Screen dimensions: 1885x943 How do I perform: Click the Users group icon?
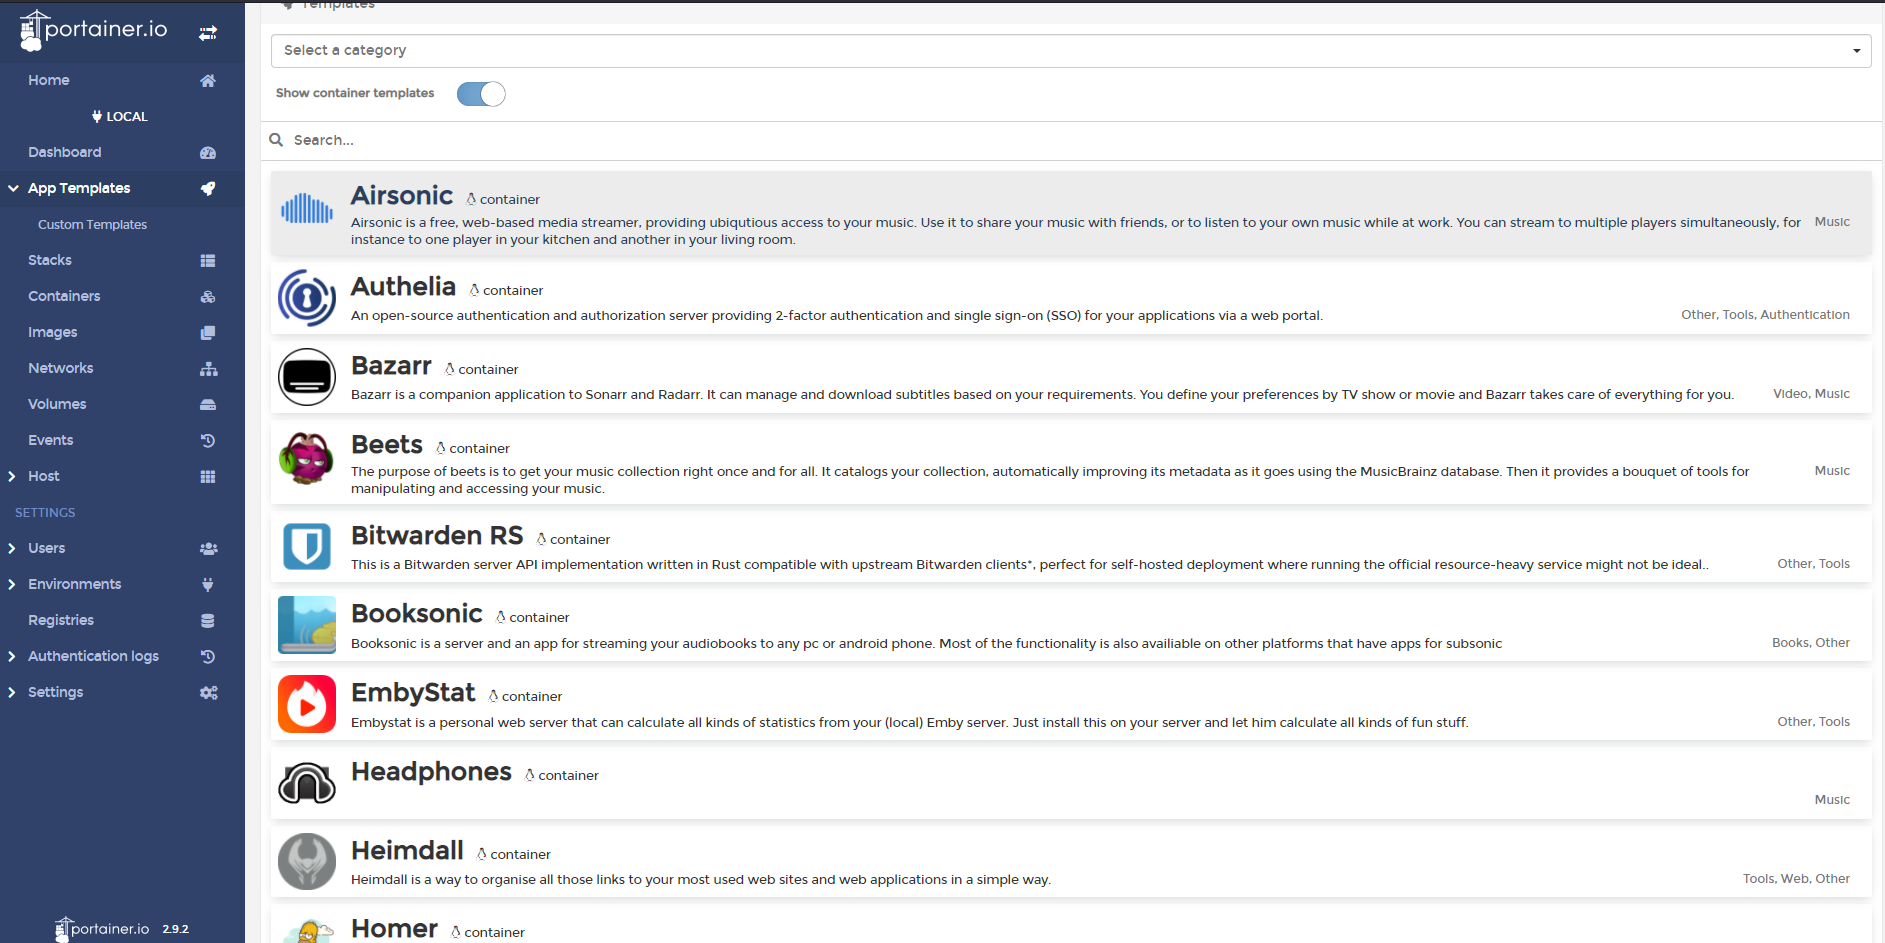pyautogui.click(x=208, y=549)
